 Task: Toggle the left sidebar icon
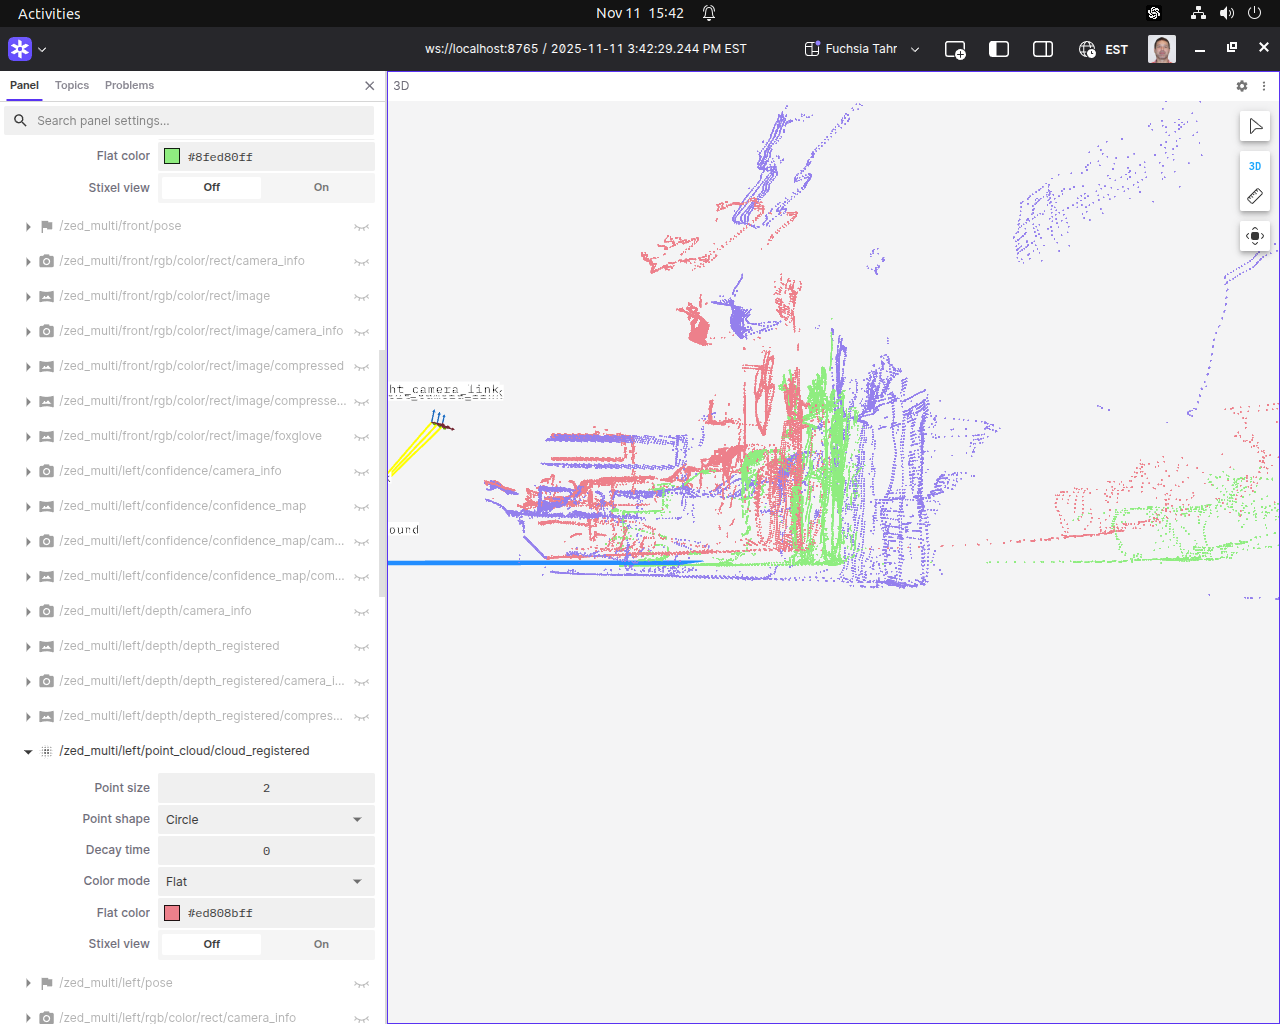click(x=998, y=49)
